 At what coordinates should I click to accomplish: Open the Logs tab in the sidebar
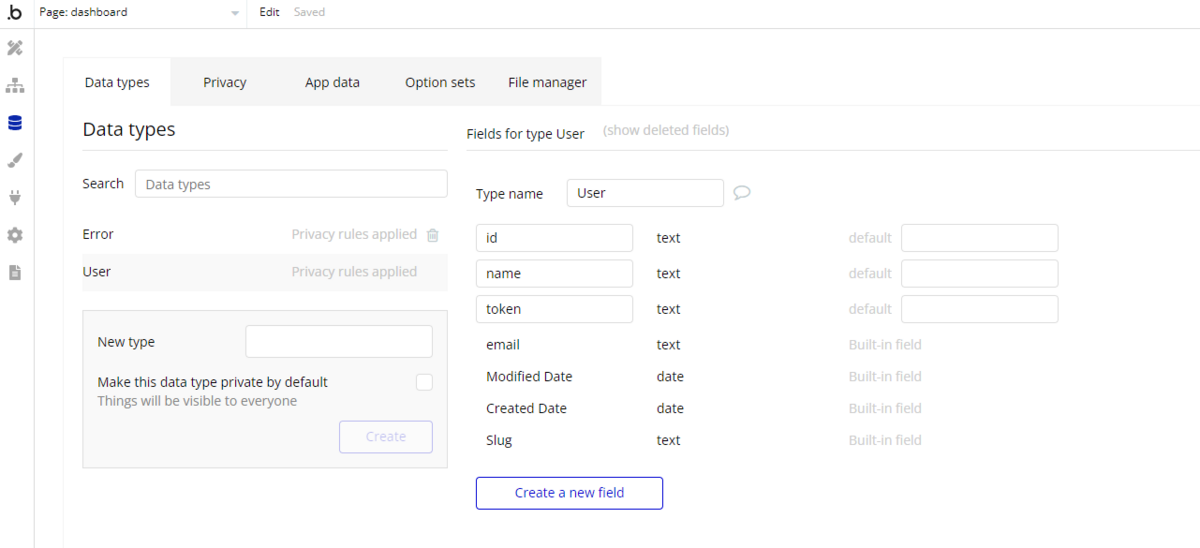(15, 272)
